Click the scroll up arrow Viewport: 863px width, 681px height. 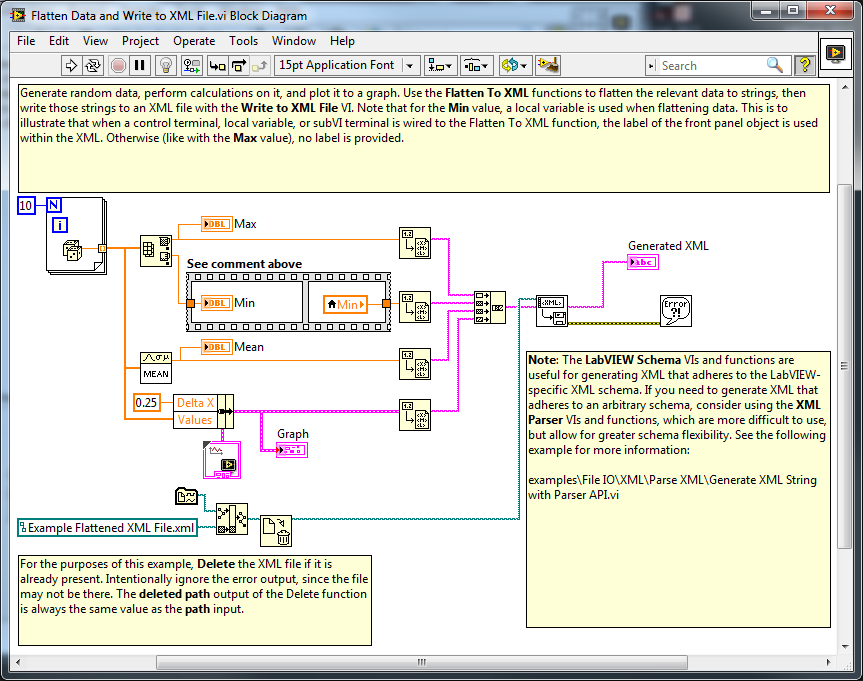(845, 88)
